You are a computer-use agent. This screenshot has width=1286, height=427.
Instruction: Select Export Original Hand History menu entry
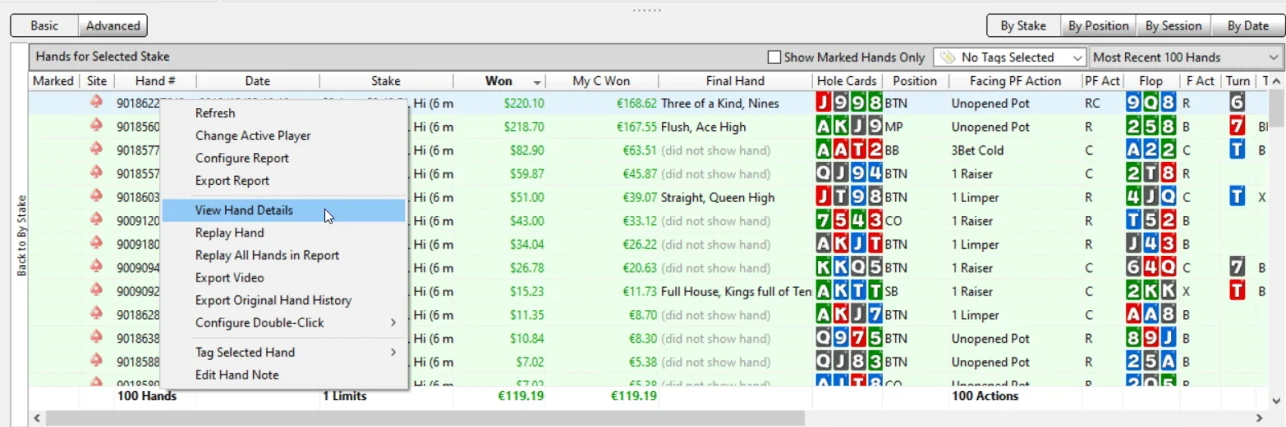[273, 300]
